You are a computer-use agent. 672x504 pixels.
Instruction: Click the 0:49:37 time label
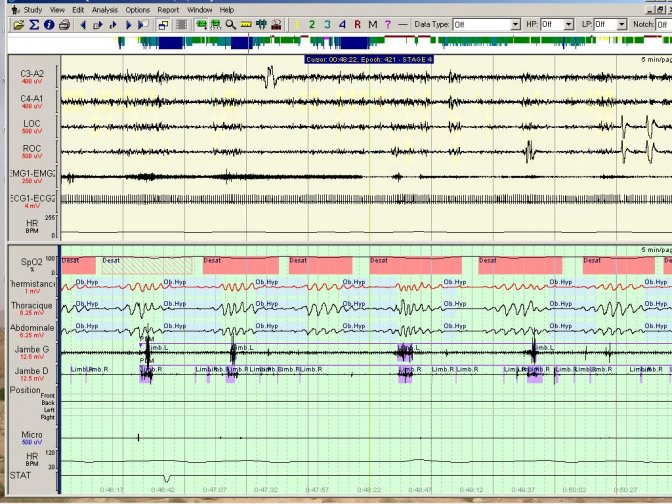(523, 490)
